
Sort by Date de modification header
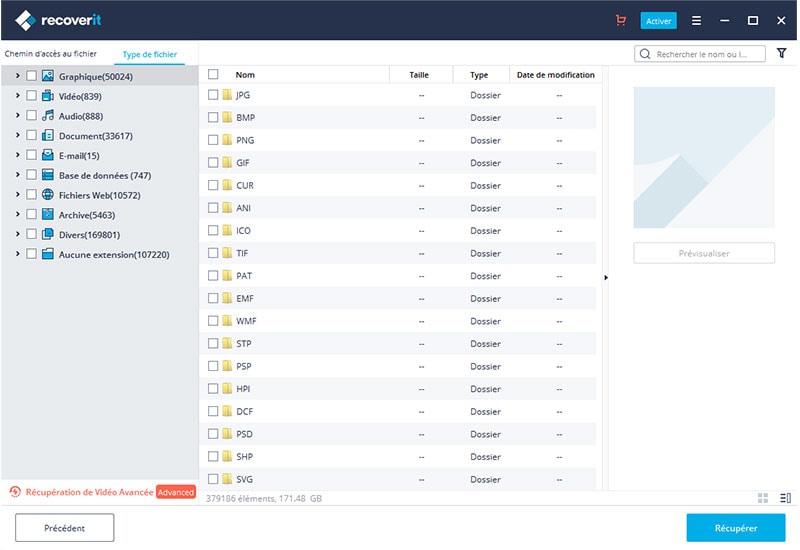[x=556, y=75]
